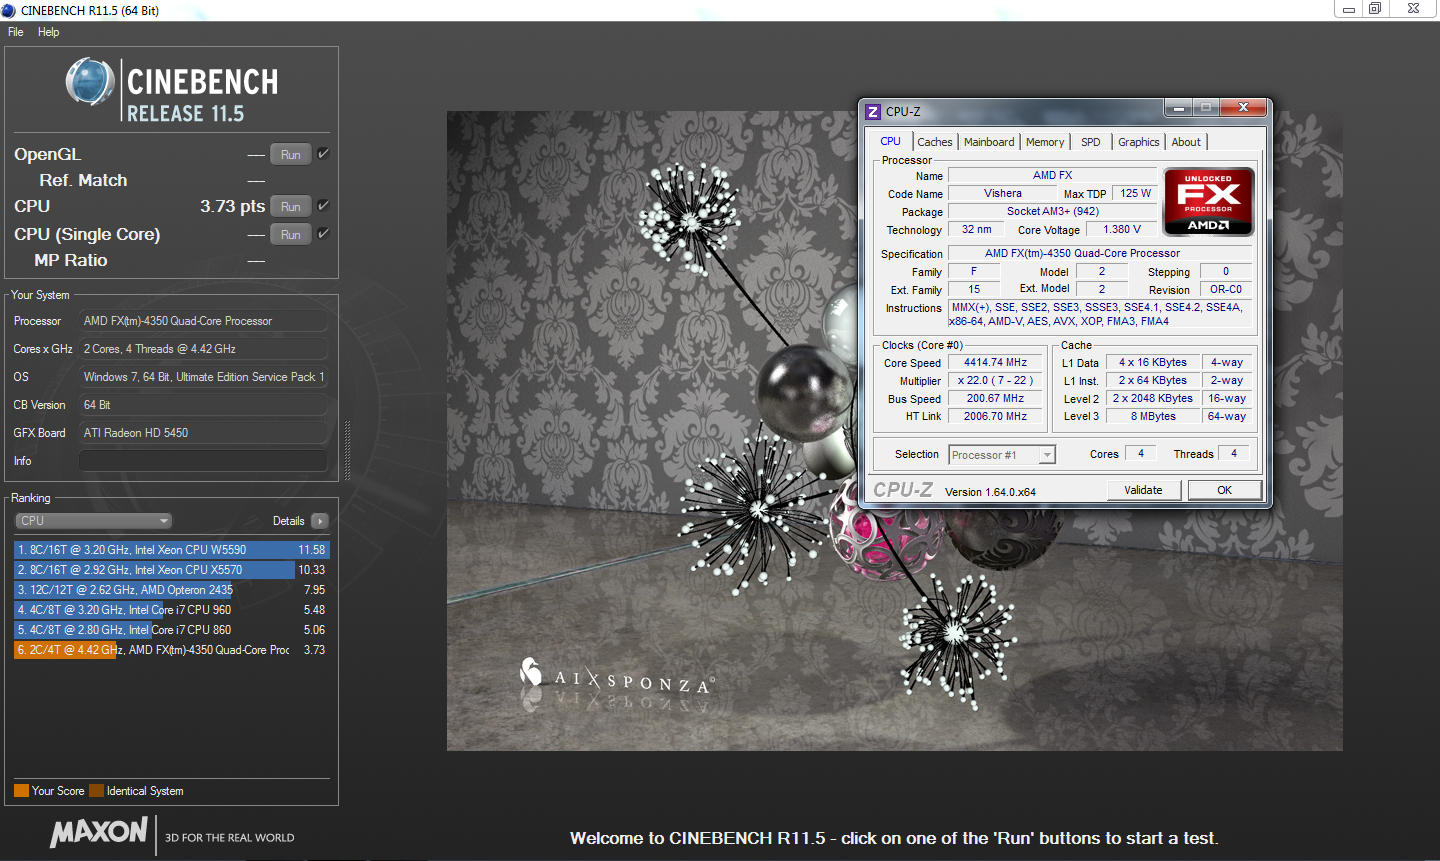The height and width of the screenshot is (861, 1440).
Task: Select the Intel Xeon W5590 ranking entry
Action: (170, 550)
